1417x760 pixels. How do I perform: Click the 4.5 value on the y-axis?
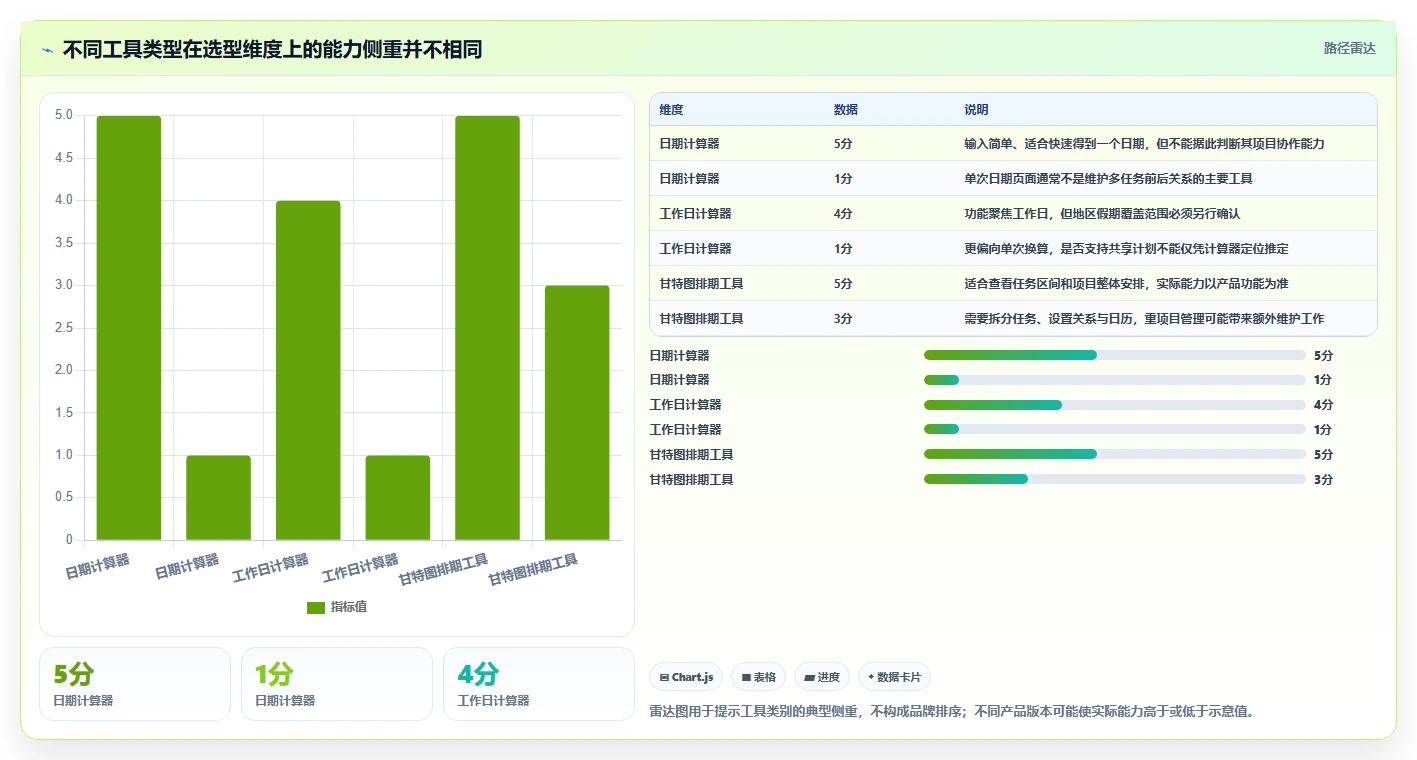click(x=63, y=158)
